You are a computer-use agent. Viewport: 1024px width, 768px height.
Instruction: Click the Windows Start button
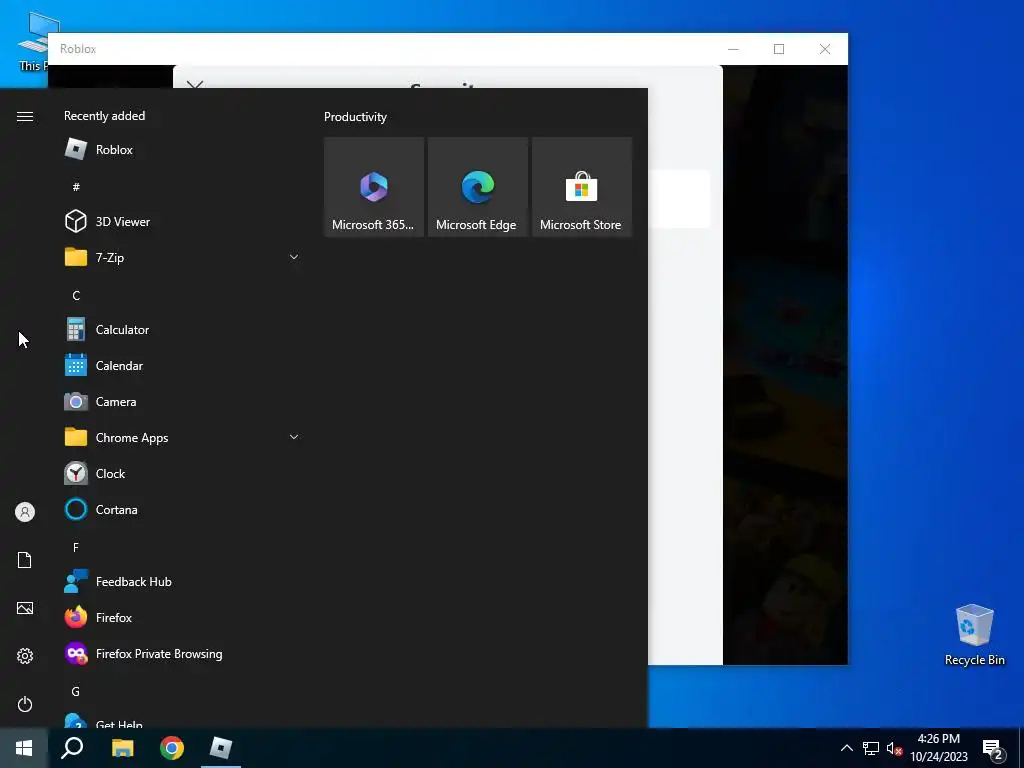(24, 748)
